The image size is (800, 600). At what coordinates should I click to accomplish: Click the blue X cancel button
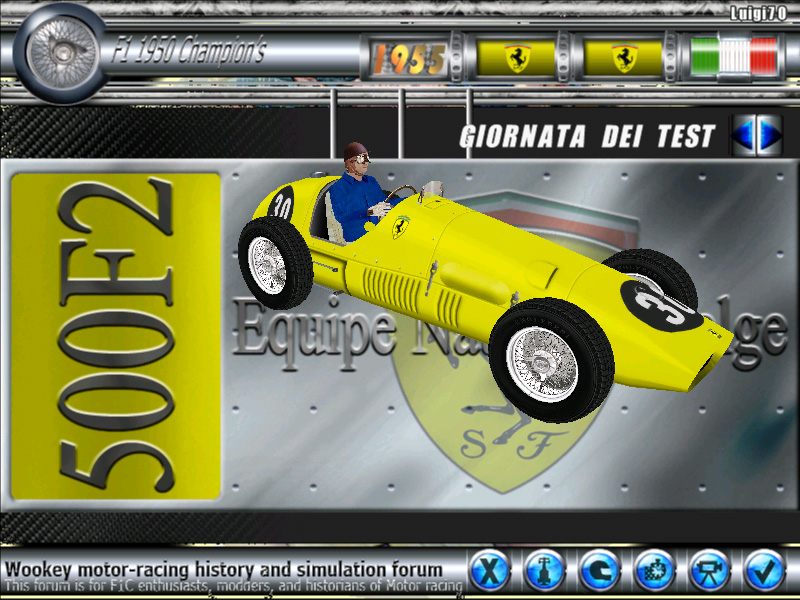pos(489,570)
